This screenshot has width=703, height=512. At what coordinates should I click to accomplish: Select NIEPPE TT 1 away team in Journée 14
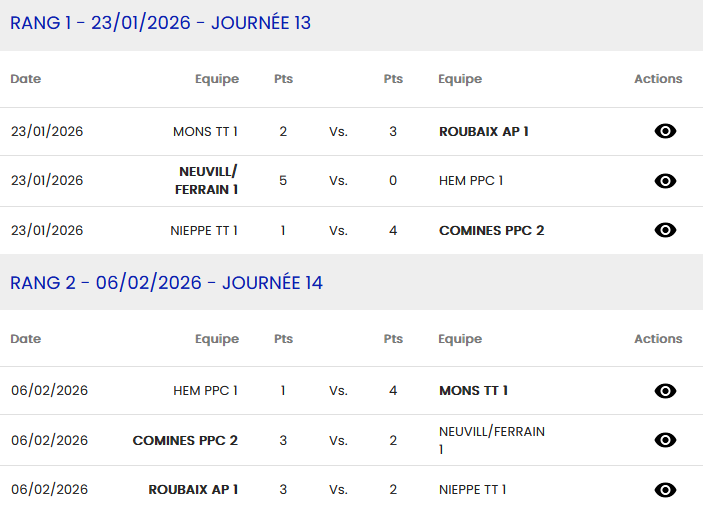coord(472,489)
